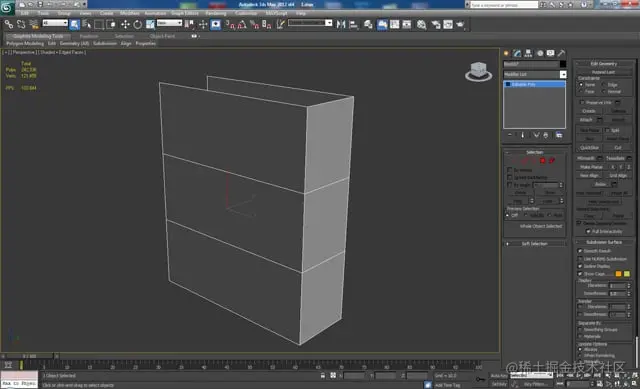Screen dimensions: 640x389
Task: Toggle the Full Interactivity checkbox
Action: [x=588, y=231]
